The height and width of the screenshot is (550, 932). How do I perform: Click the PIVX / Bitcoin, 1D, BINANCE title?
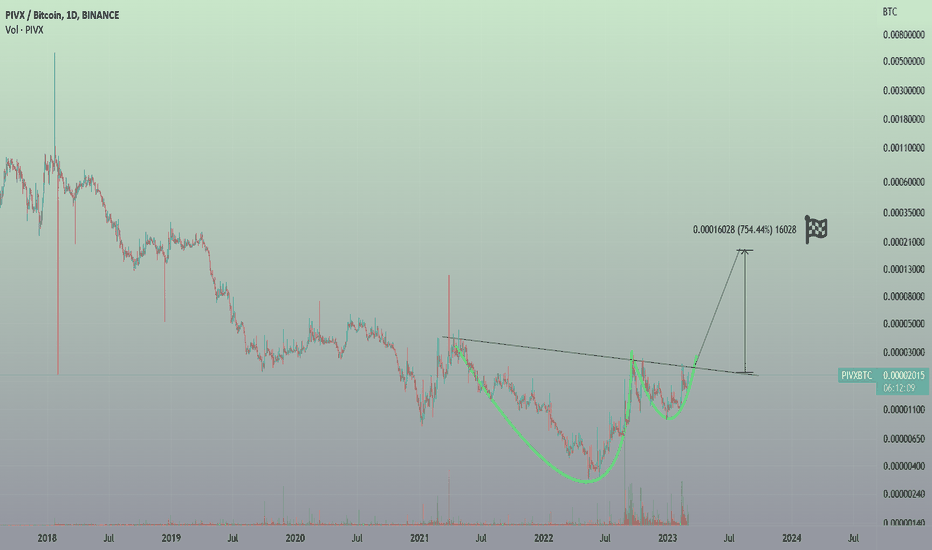point(62,15)
